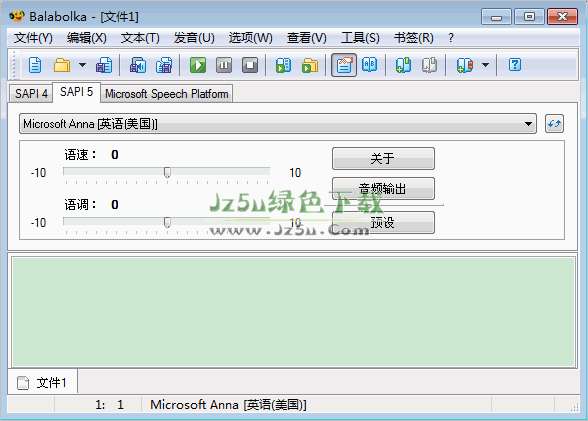Toggle the clipboard watch icon

[344, 65]
